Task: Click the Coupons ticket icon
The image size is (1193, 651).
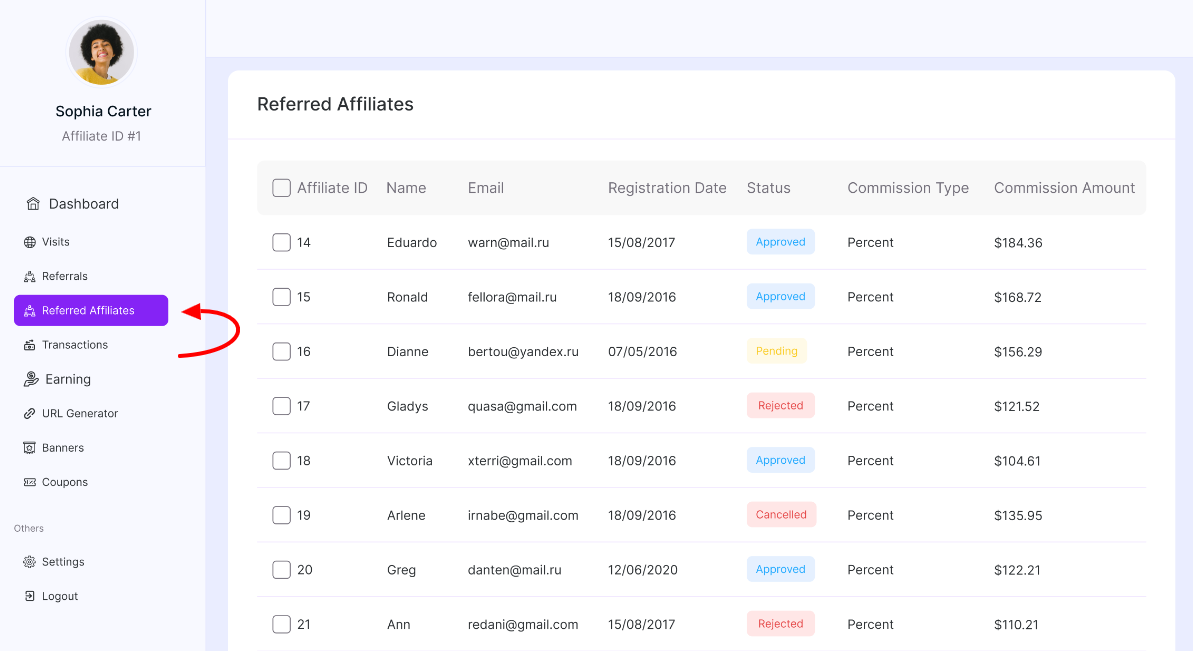Action: tap(30, 482)
